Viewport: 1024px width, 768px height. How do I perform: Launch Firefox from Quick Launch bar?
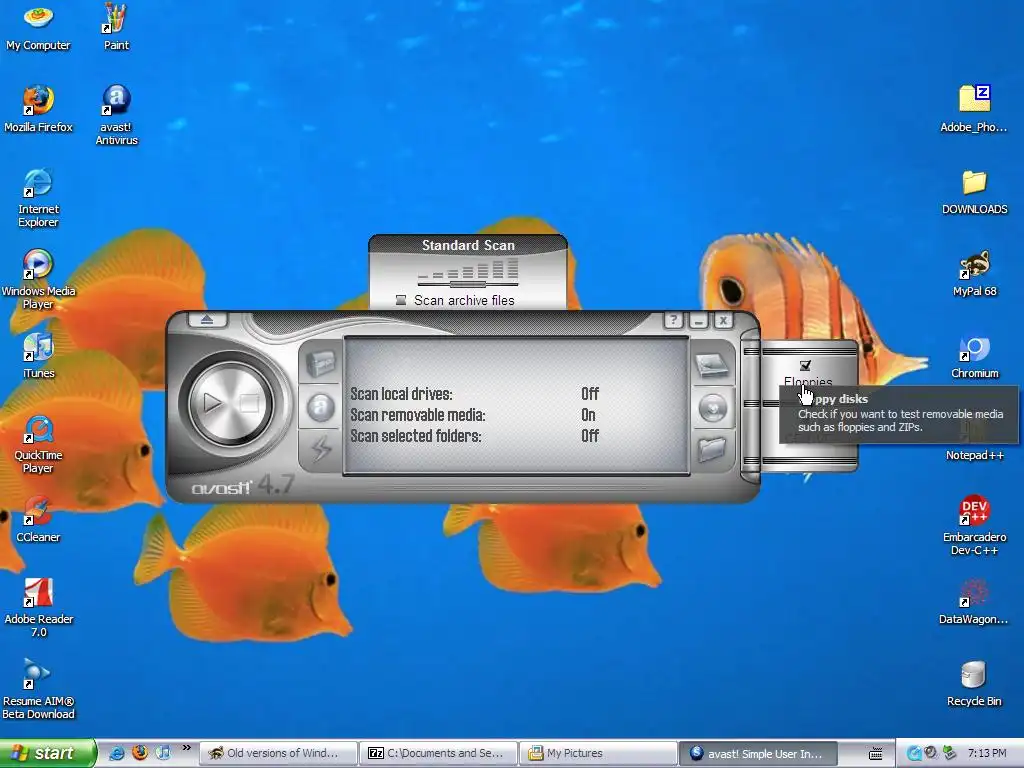(x=140, y=753)
